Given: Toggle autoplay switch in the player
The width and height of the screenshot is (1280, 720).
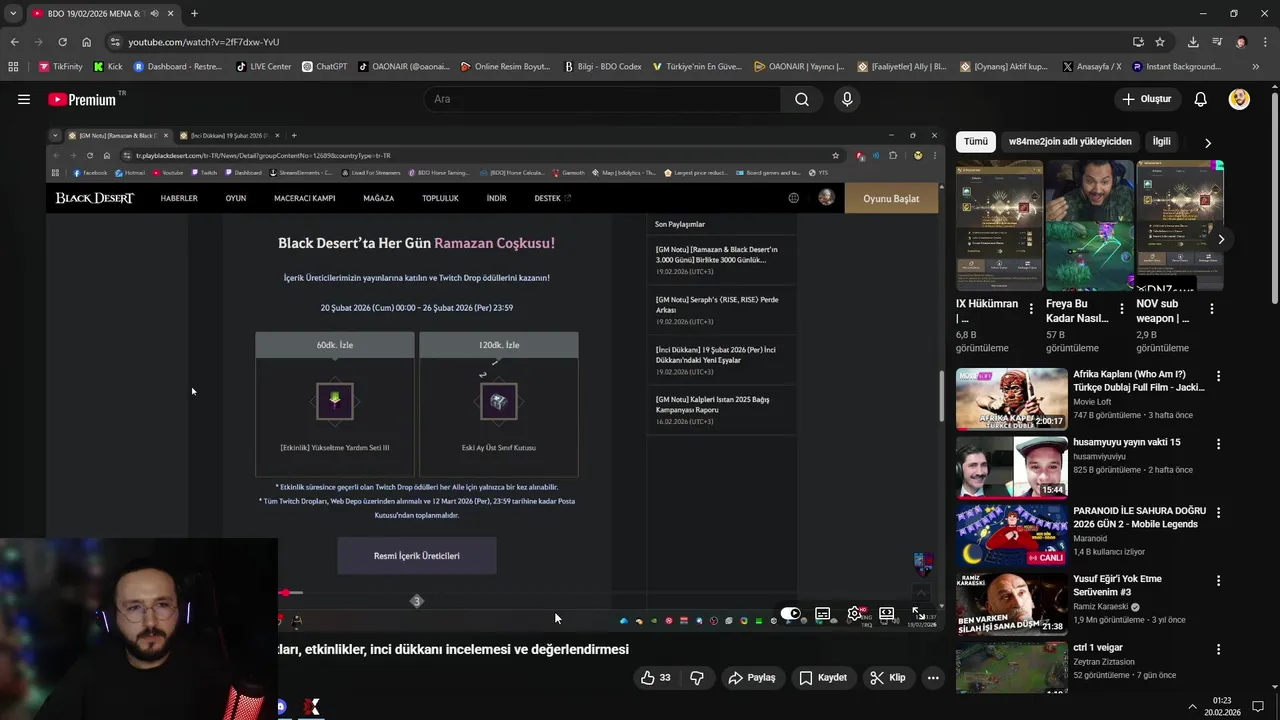Looking at the screenshot, I should (790, 614).
